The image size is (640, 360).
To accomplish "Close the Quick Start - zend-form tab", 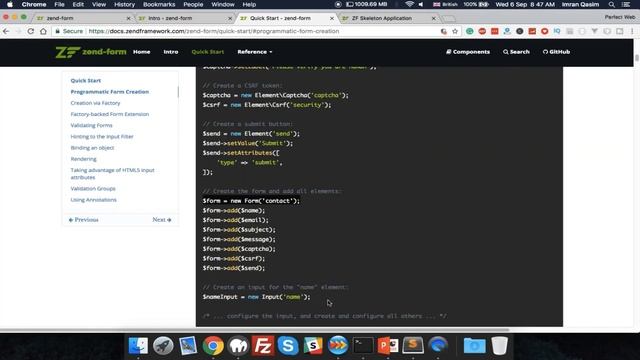I will click(x=332, y=18).
